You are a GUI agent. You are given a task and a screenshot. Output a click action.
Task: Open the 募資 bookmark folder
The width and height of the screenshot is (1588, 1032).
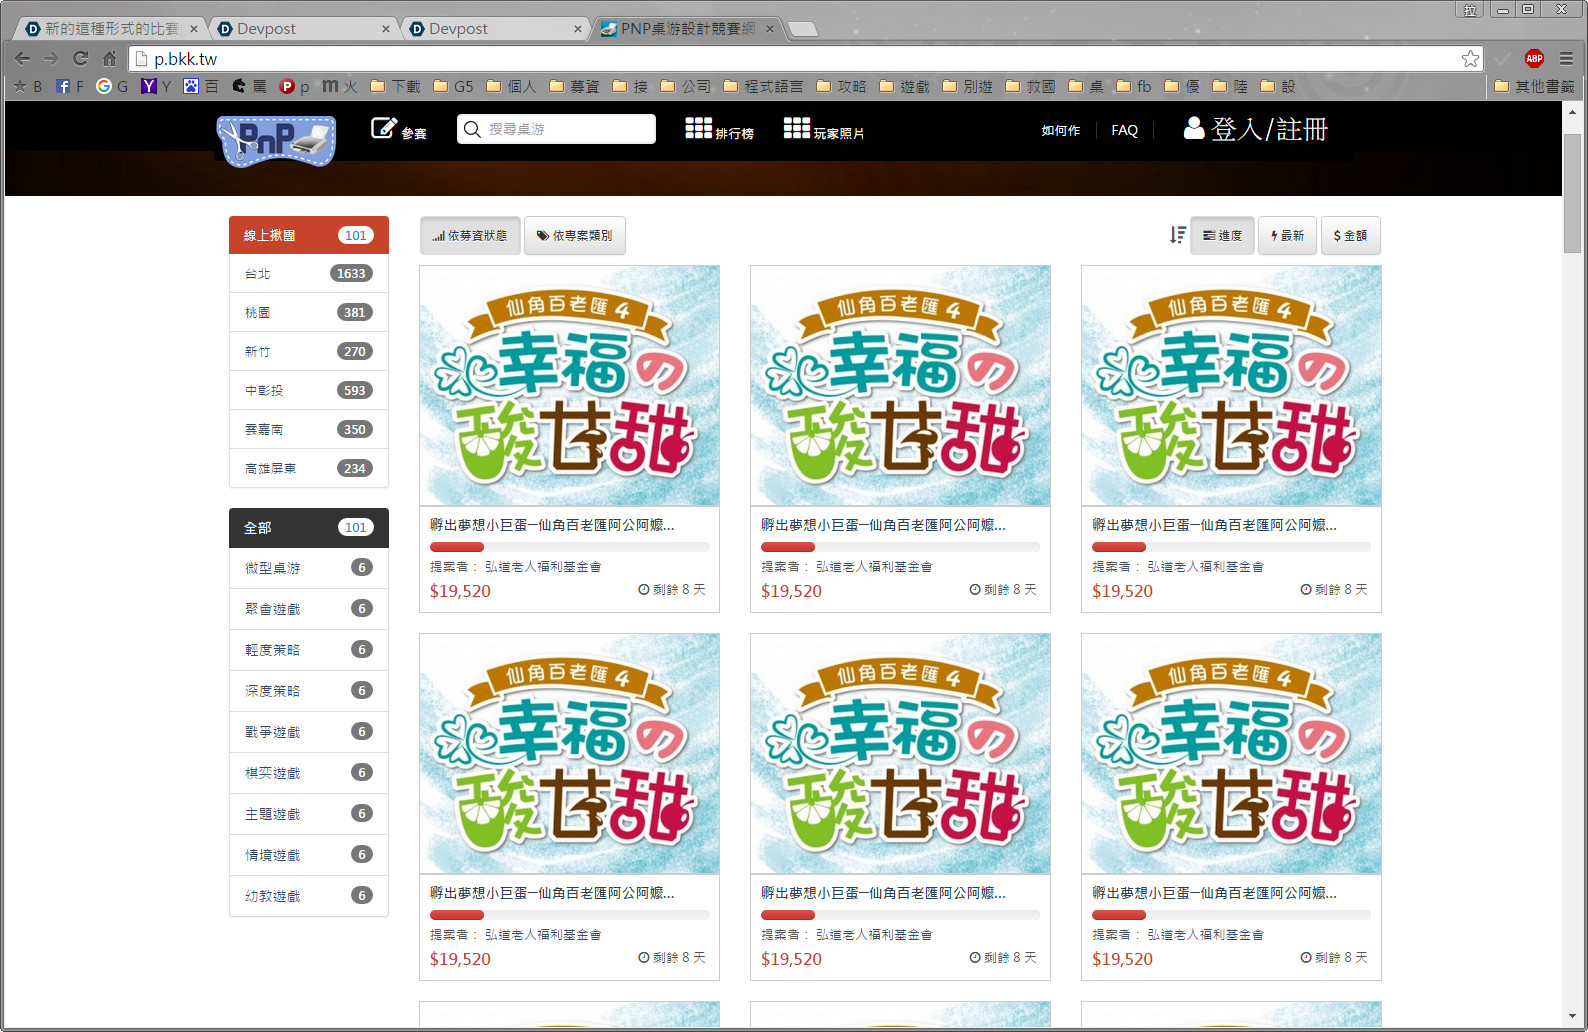[574, 87]
